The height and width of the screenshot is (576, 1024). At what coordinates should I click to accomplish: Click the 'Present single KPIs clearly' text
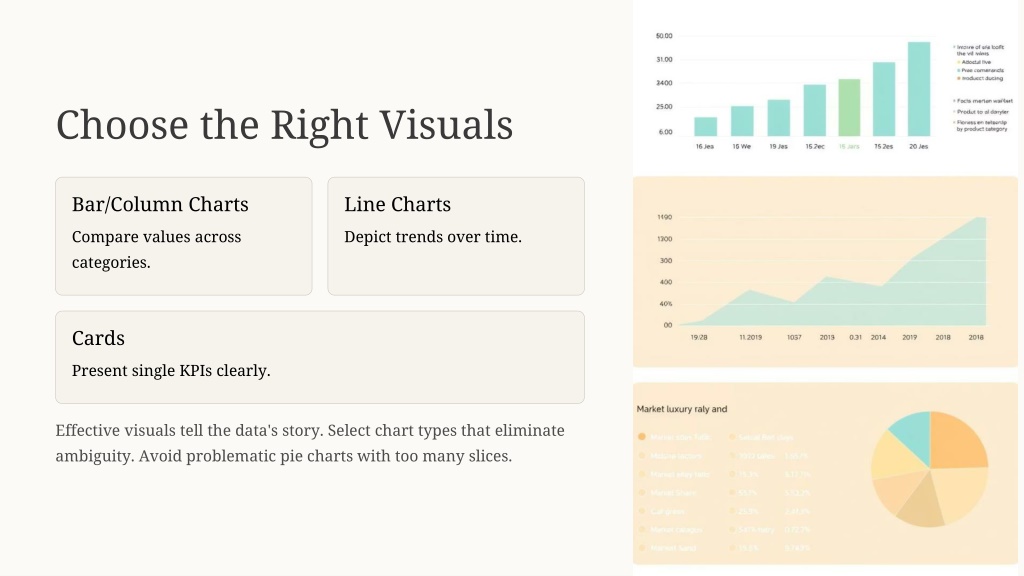pyautogui.click(x=171, y=370)
